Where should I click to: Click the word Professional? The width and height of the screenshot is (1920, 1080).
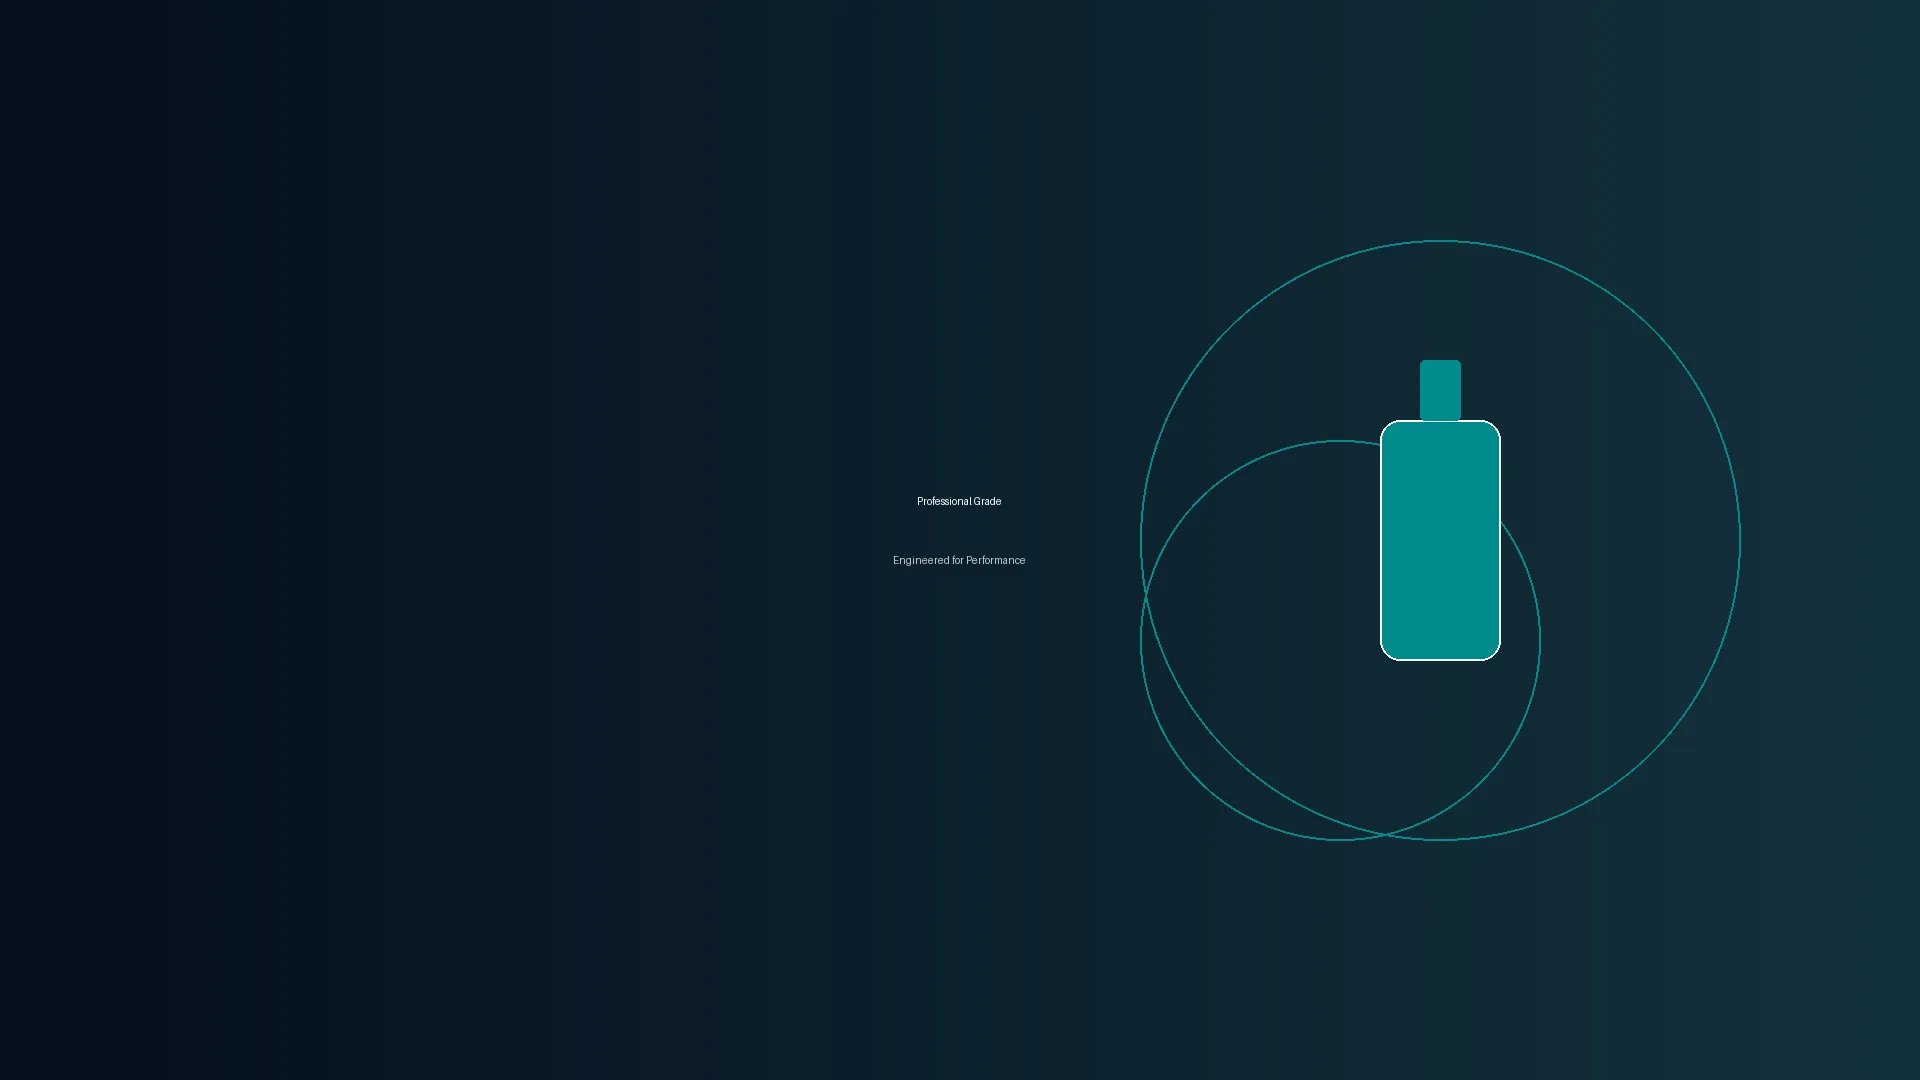(944, 501)
